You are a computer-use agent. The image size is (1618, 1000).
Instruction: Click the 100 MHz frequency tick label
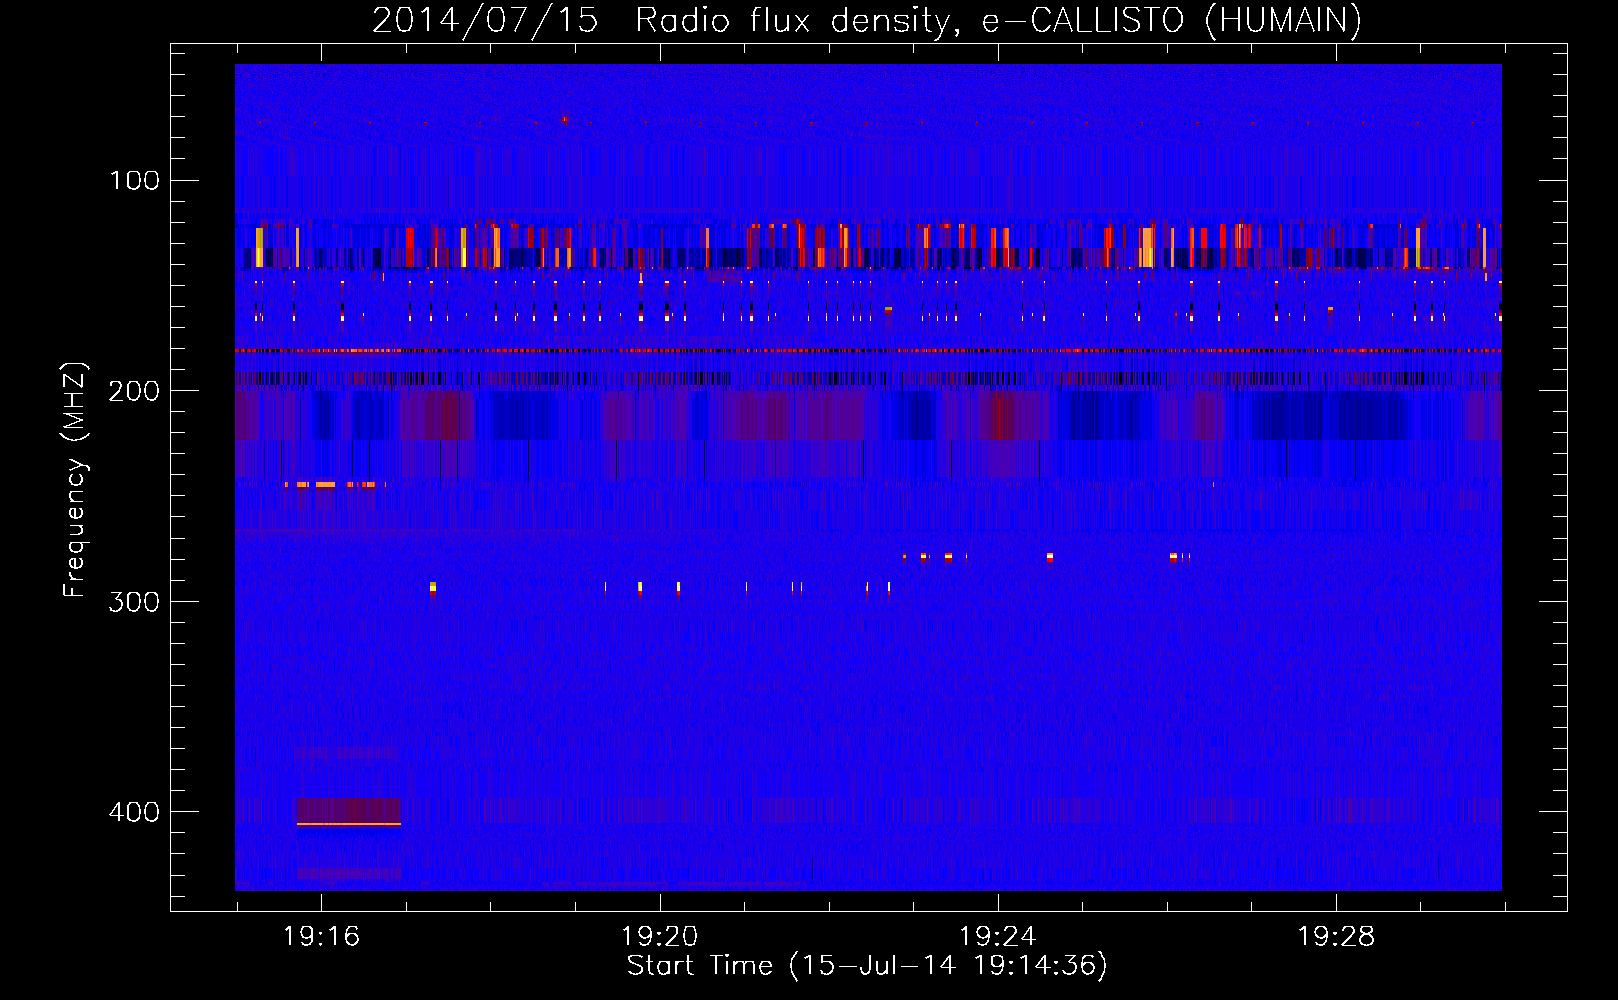coord(134,181)
